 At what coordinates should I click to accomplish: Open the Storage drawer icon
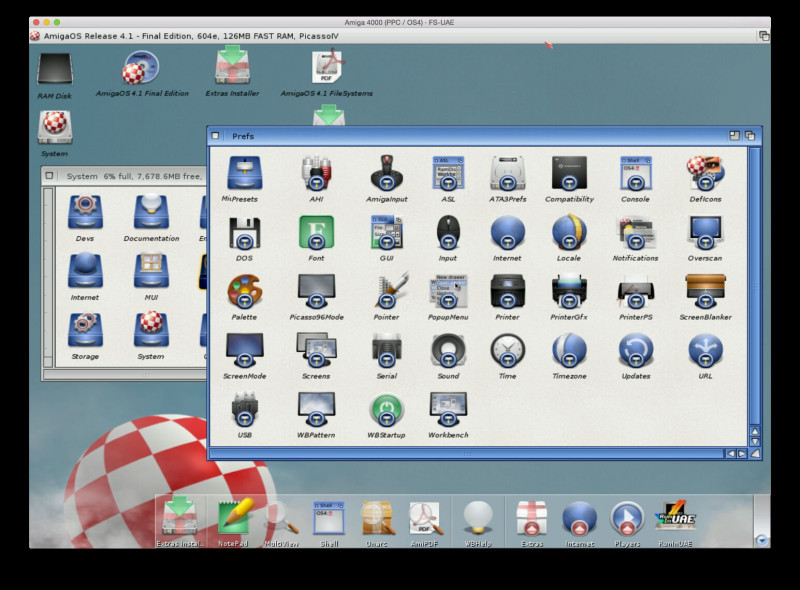[85, 330]
